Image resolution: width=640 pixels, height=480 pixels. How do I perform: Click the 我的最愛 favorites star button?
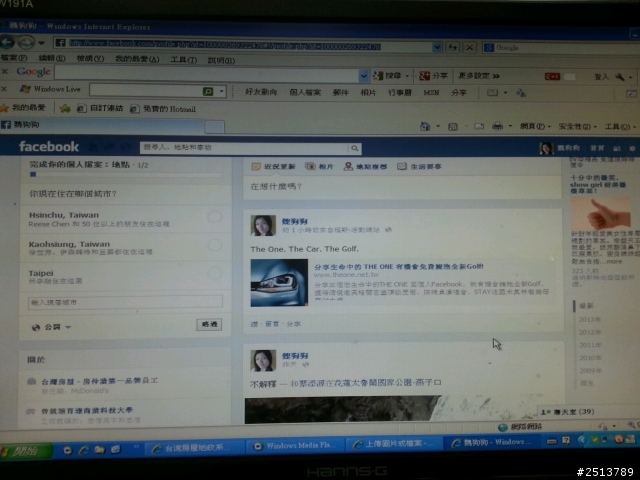23,107
